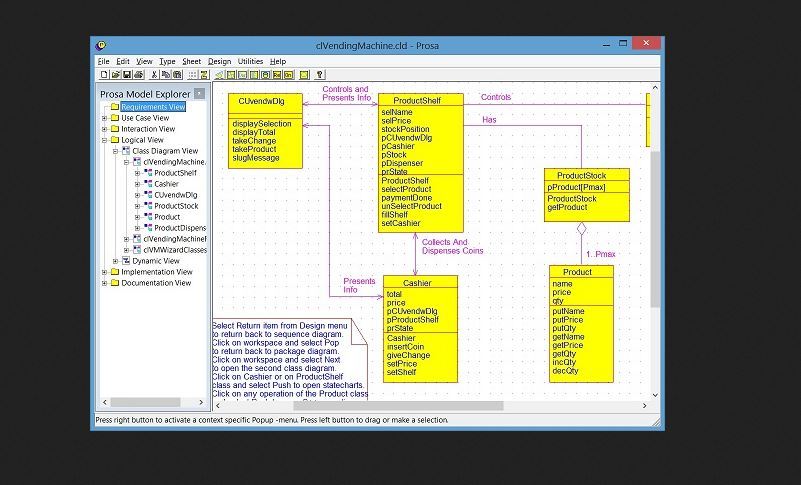Expand the Cashier tree item
This screenshot has height=485, width=801.
coord(137,184)
